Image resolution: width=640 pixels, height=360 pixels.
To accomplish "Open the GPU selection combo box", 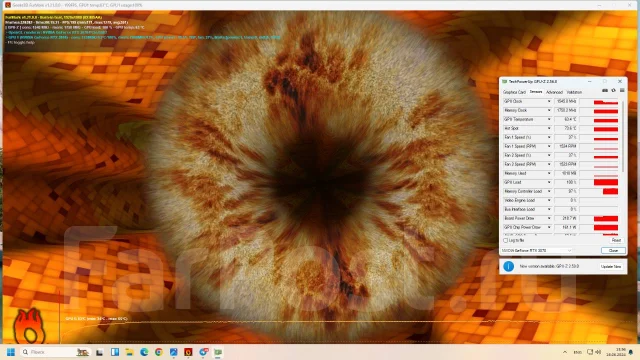I will click(x=537, y=250).
